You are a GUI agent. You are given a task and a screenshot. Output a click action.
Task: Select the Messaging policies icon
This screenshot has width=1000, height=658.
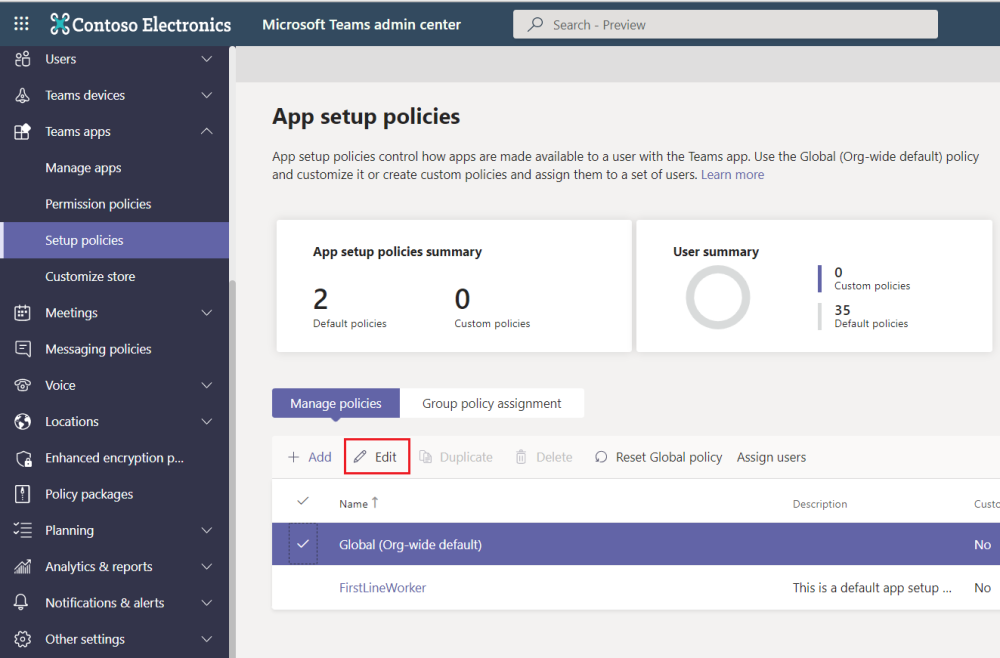pos(21,348)
